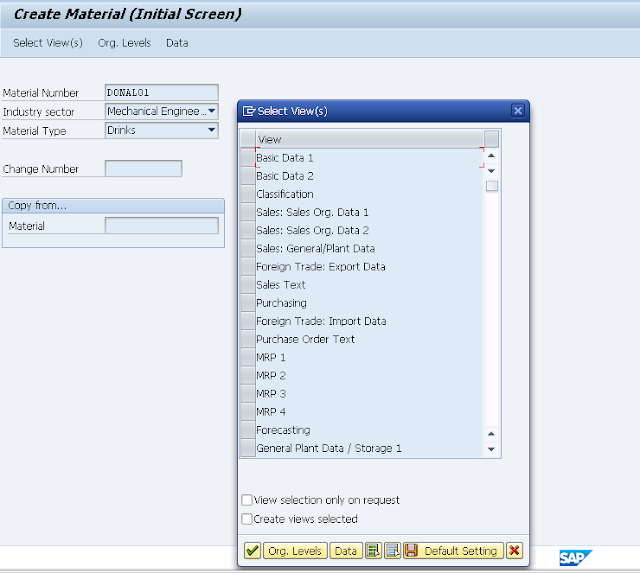
Task: Click the Org. Levels button in dialog
Action: coord(295,551)
